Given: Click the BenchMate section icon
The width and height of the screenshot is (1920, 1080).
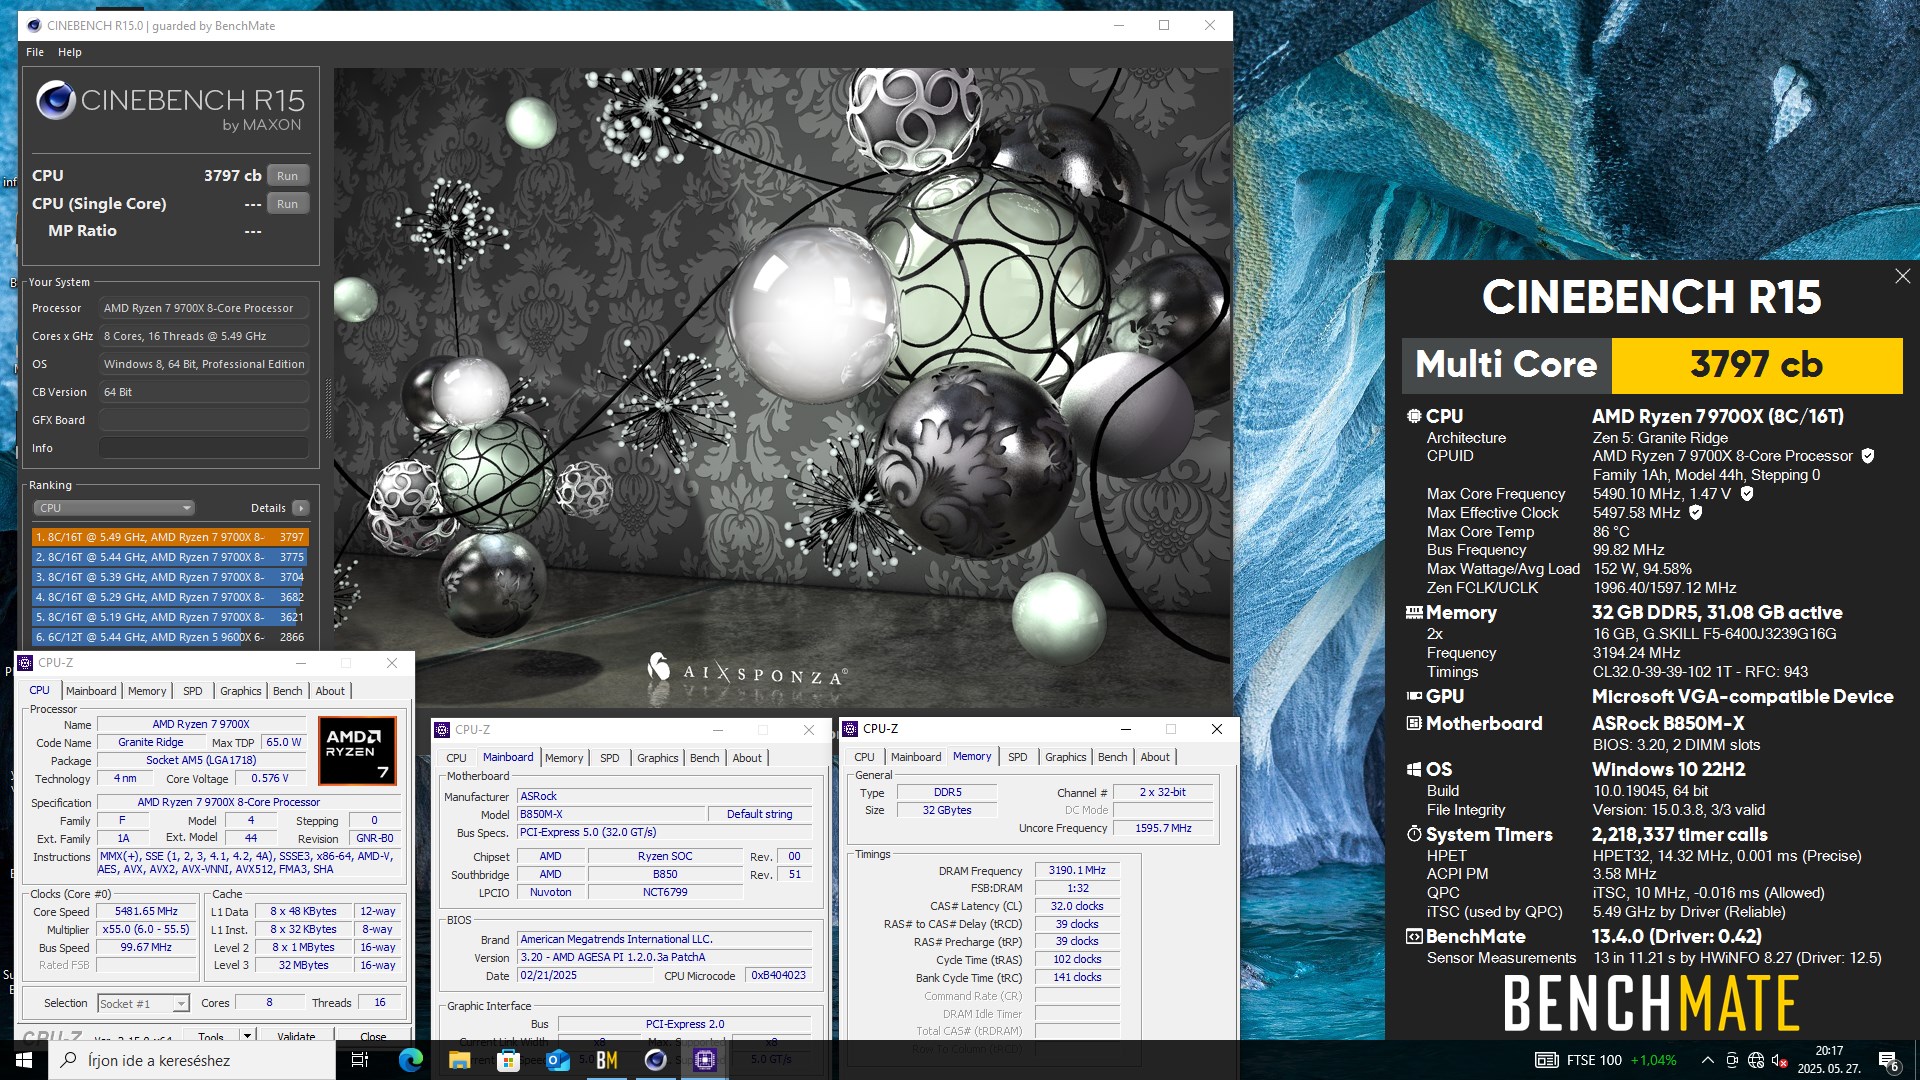Looking at the screenshot, I should 1414,937.
